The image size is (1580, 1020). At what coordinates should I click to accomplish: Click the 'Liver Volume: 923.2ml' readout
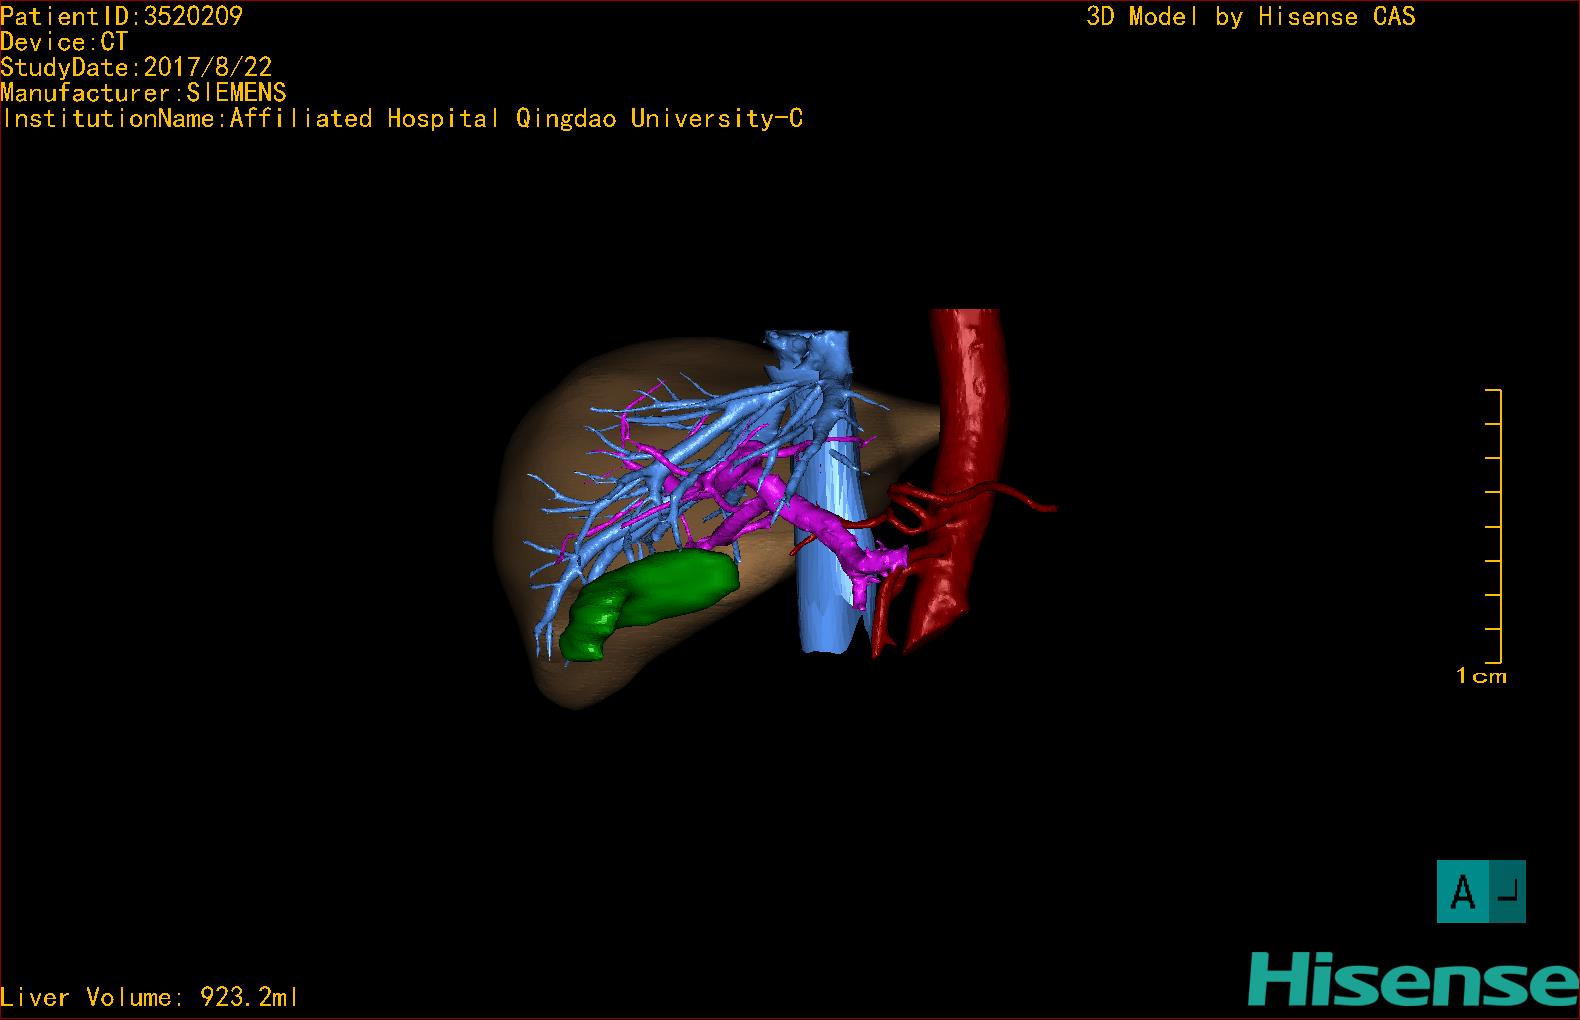click(x=149, y=997)
